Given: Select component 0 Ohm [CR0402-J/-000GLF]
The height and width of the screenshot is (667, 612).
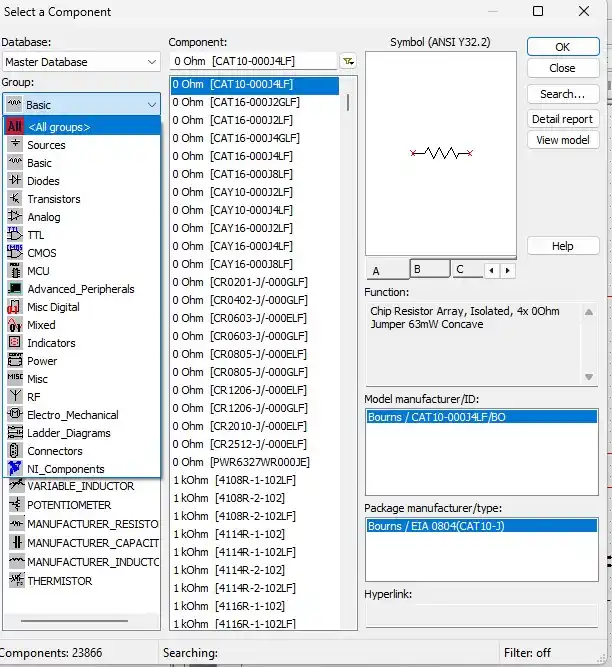Looking at the screenshot, I should coord(255,300).
